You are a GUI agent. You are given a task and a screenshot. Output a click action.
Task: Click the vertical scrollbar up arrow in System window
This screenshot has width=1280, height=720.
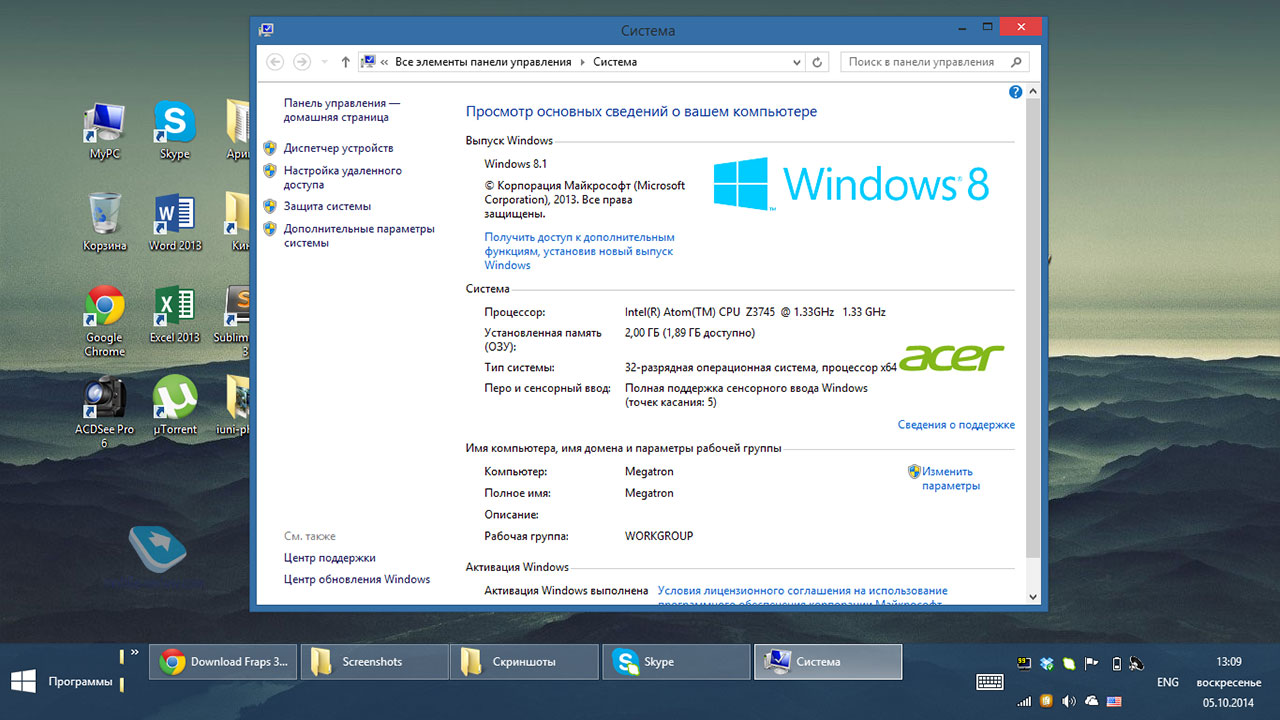pos(1033,91)
